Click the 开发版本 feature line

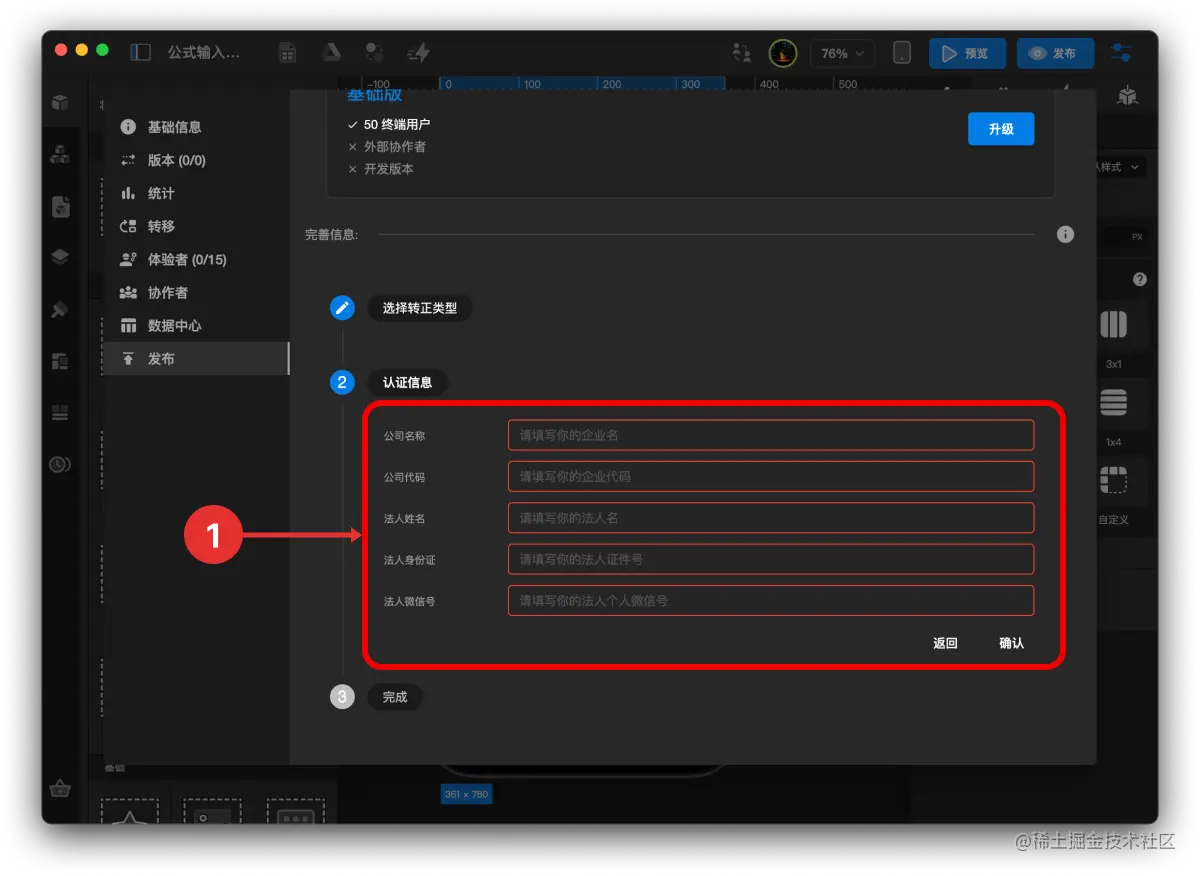tap(380, 169)
